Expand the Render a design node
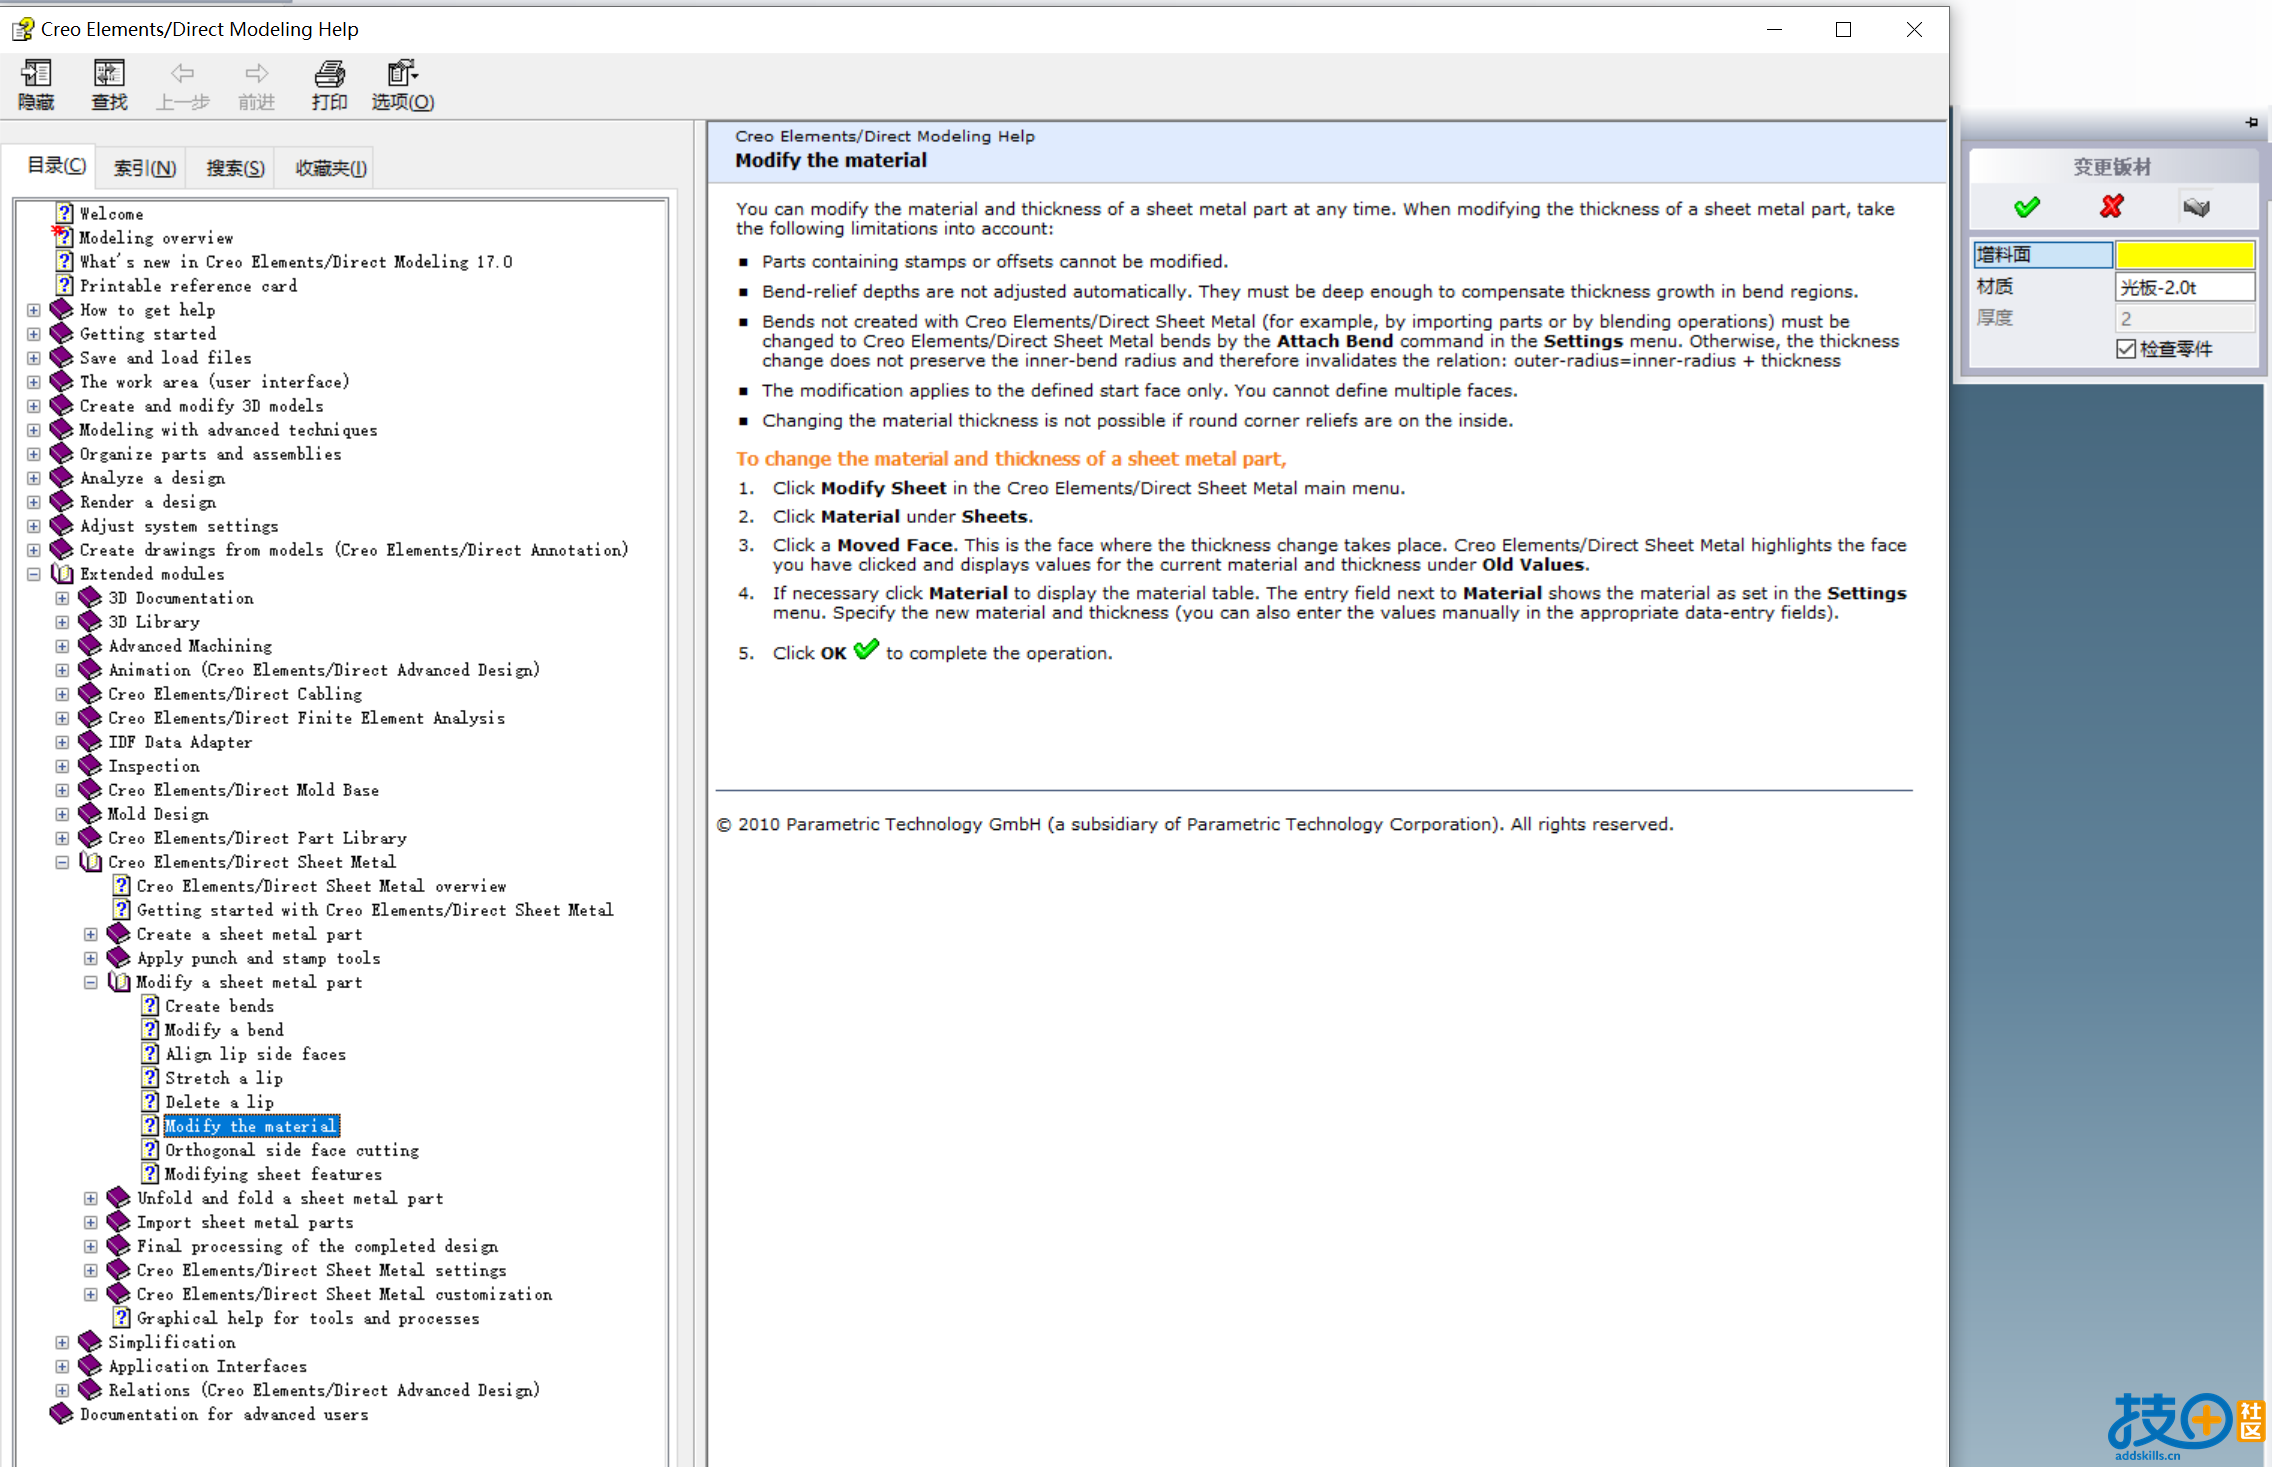Image resolution: width=2272 pixels, height=1467 pixels. 34,501
